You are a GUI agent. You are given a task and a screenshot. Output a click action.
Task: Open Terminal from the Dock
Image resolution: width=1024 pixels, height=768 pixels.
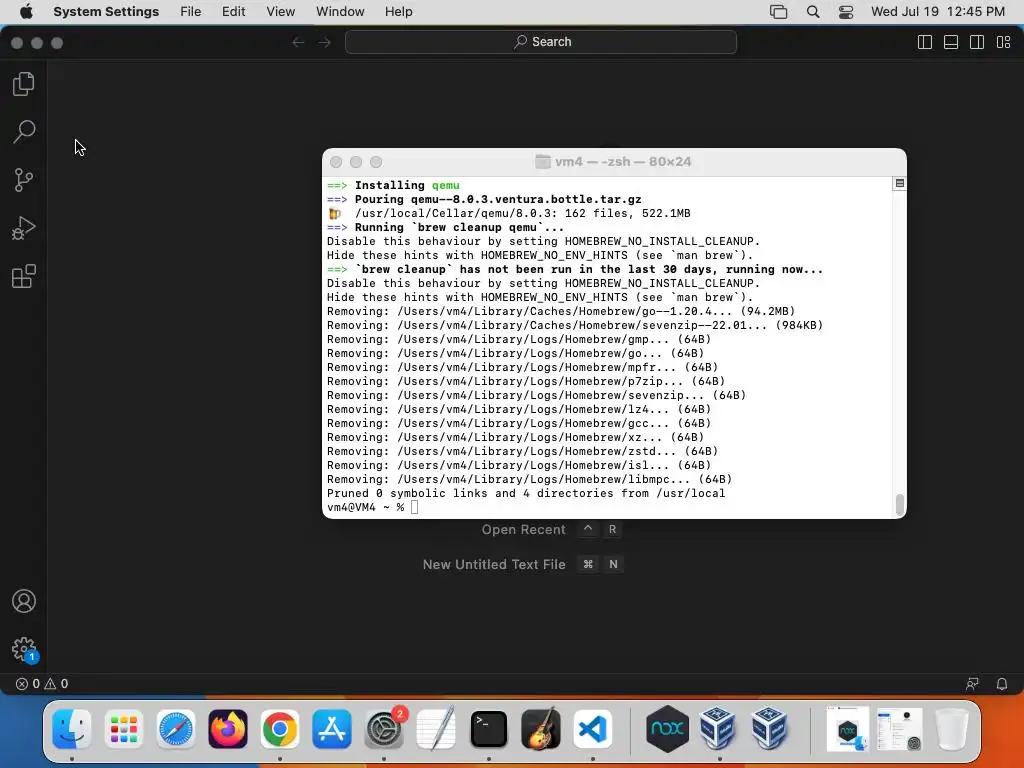[x=488, y=729]
